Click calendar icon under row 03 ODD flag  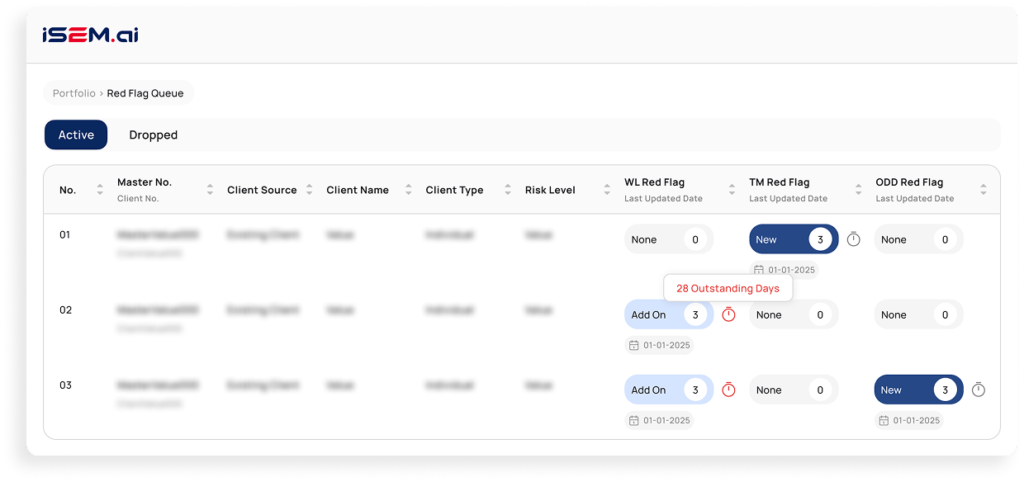pos(883,421)
